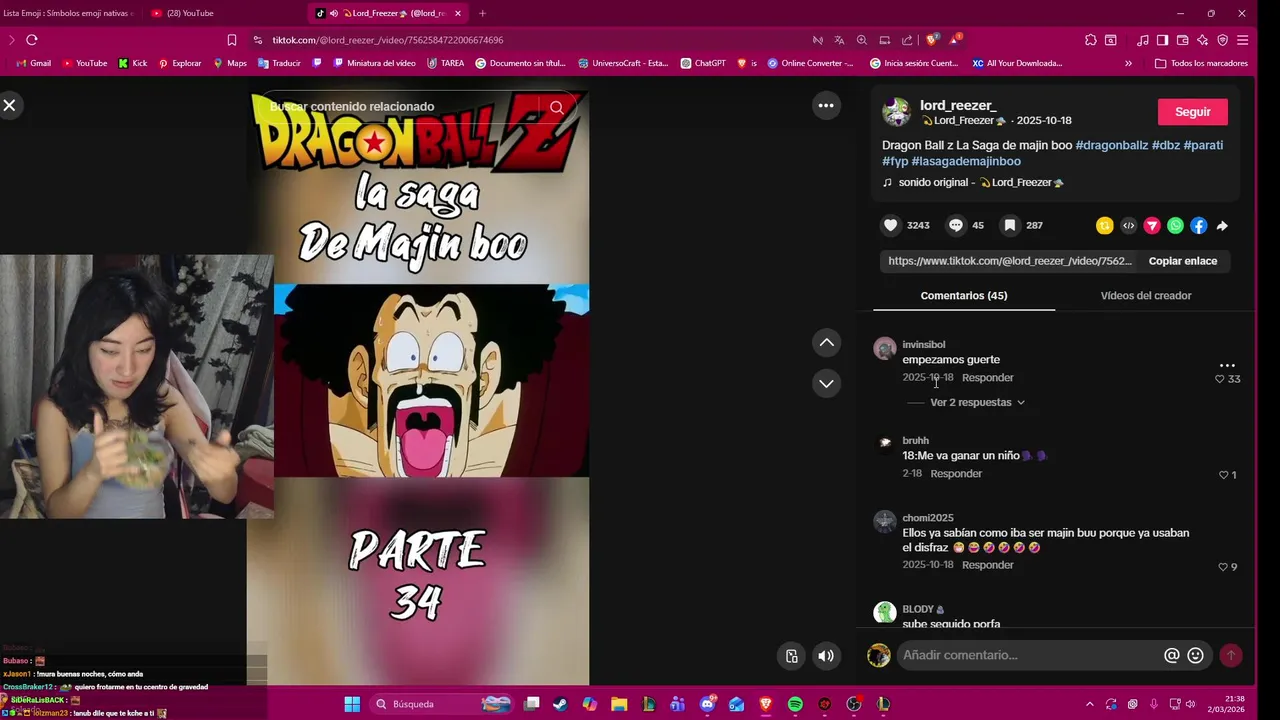Insert a mention with the @ icon
The height and width of the screenshot is (720, 1280).
(x=1172, y=656)
